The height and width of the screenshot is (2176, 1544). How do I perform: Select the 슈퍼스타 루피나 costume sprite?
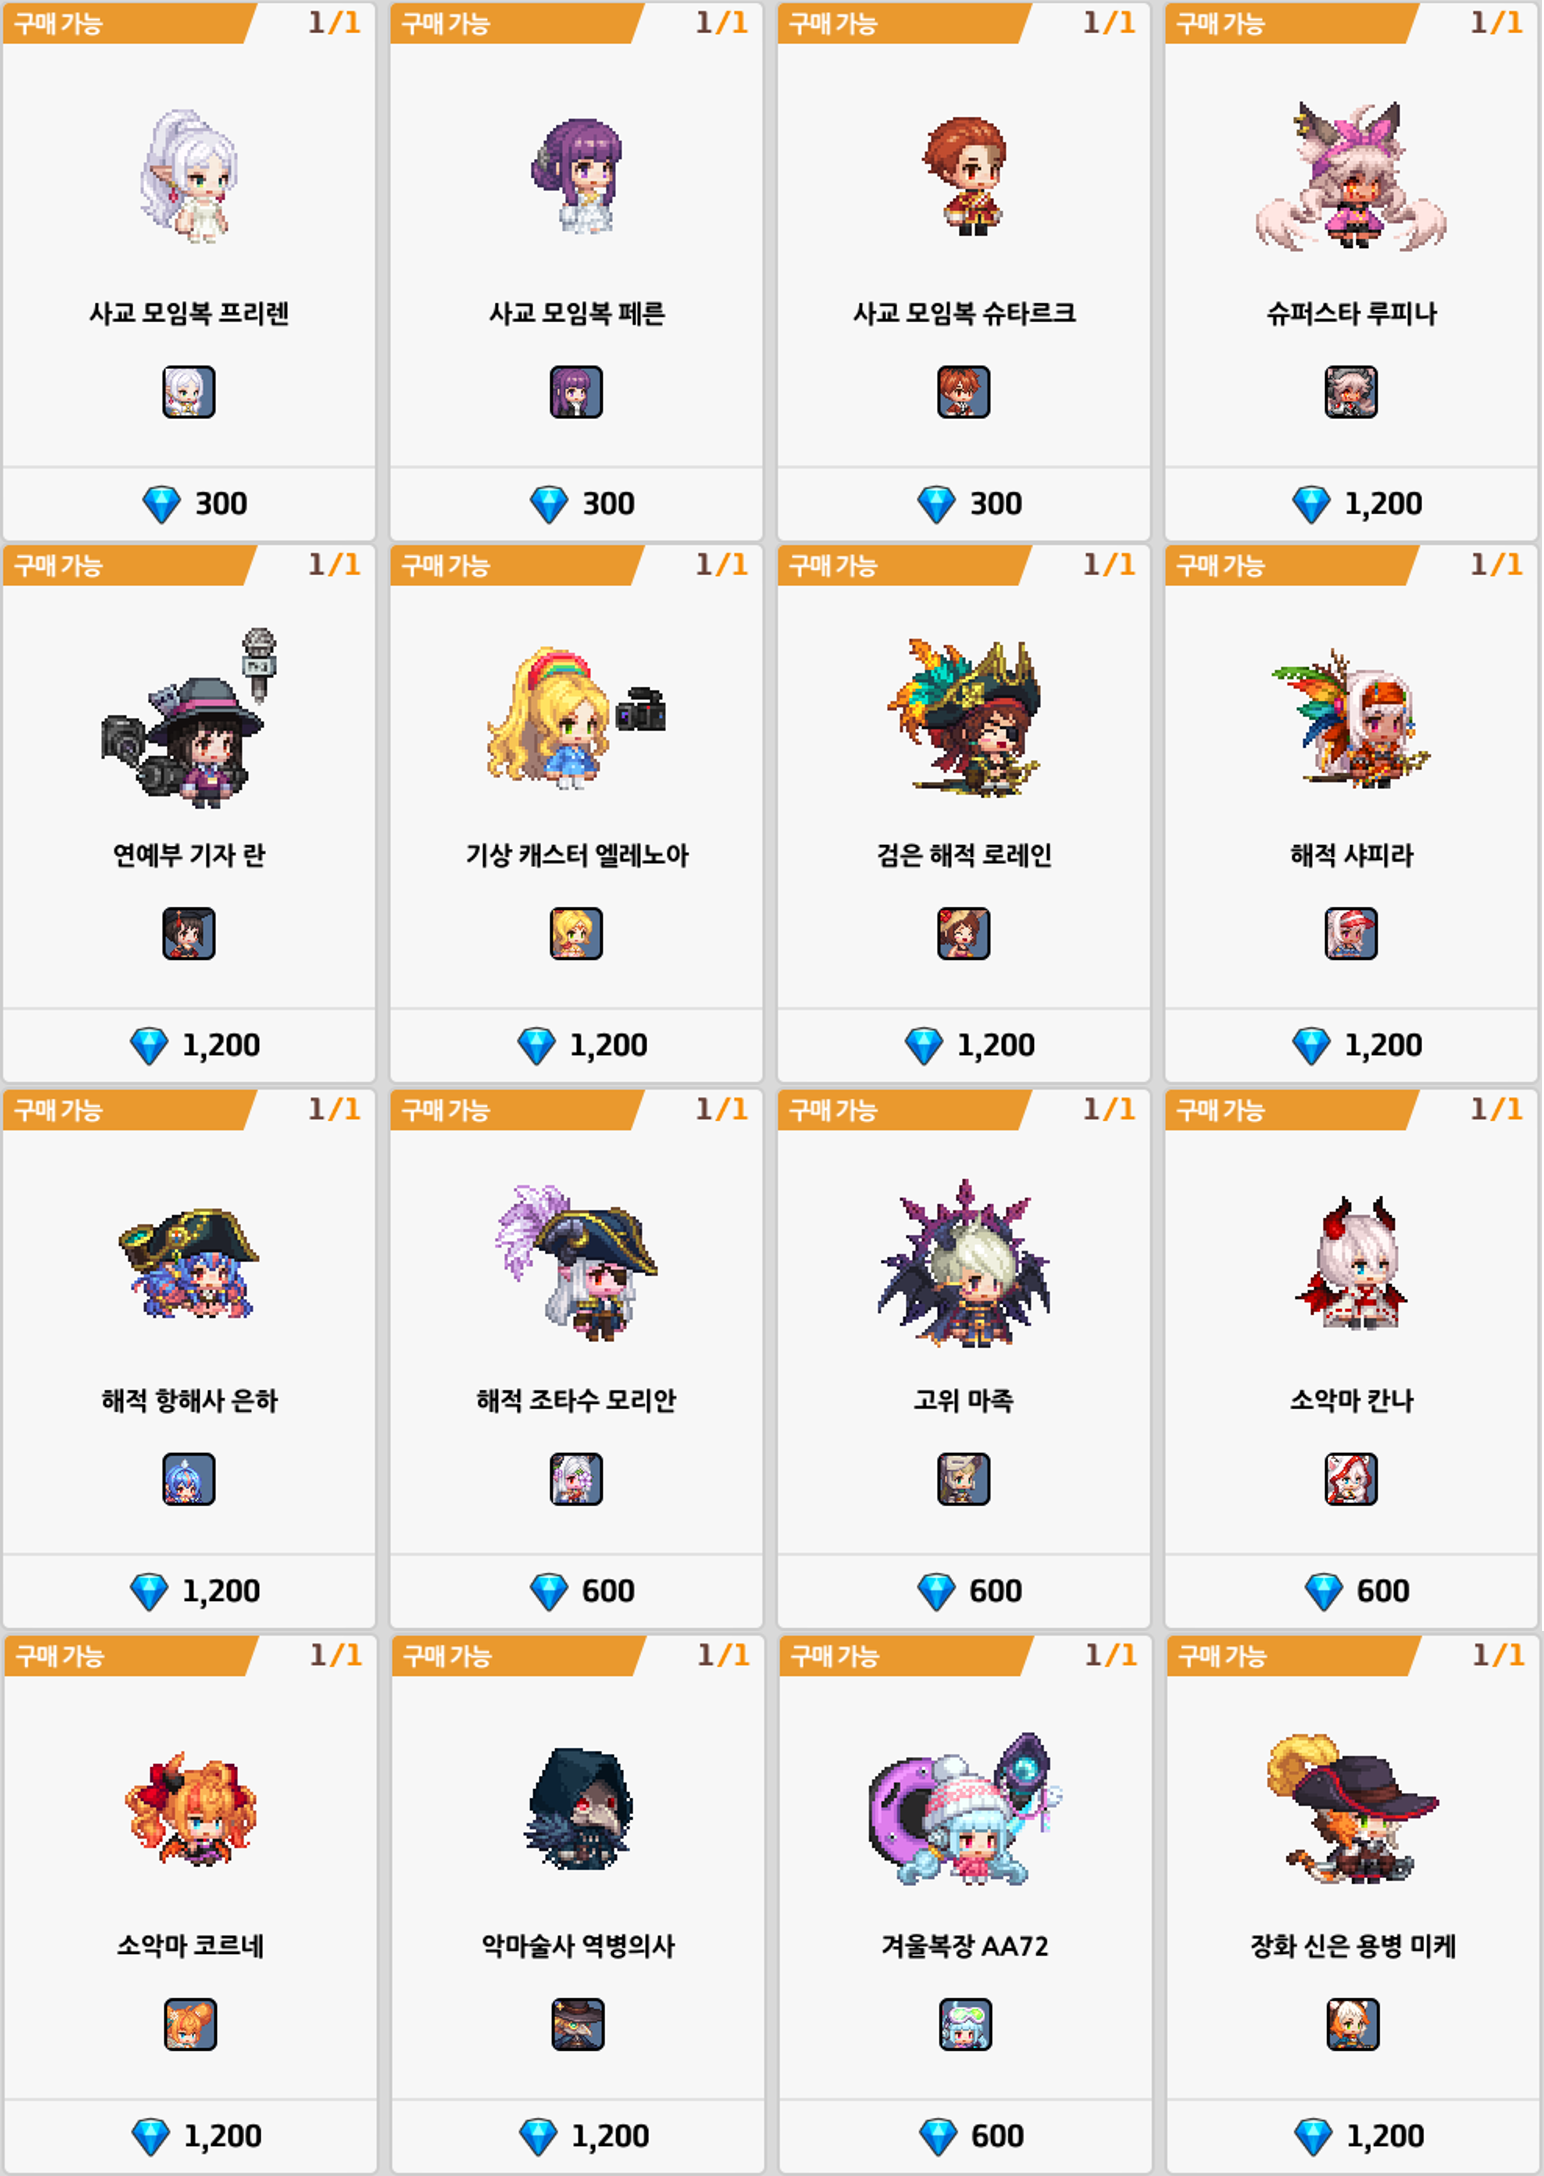point(1351,176)
